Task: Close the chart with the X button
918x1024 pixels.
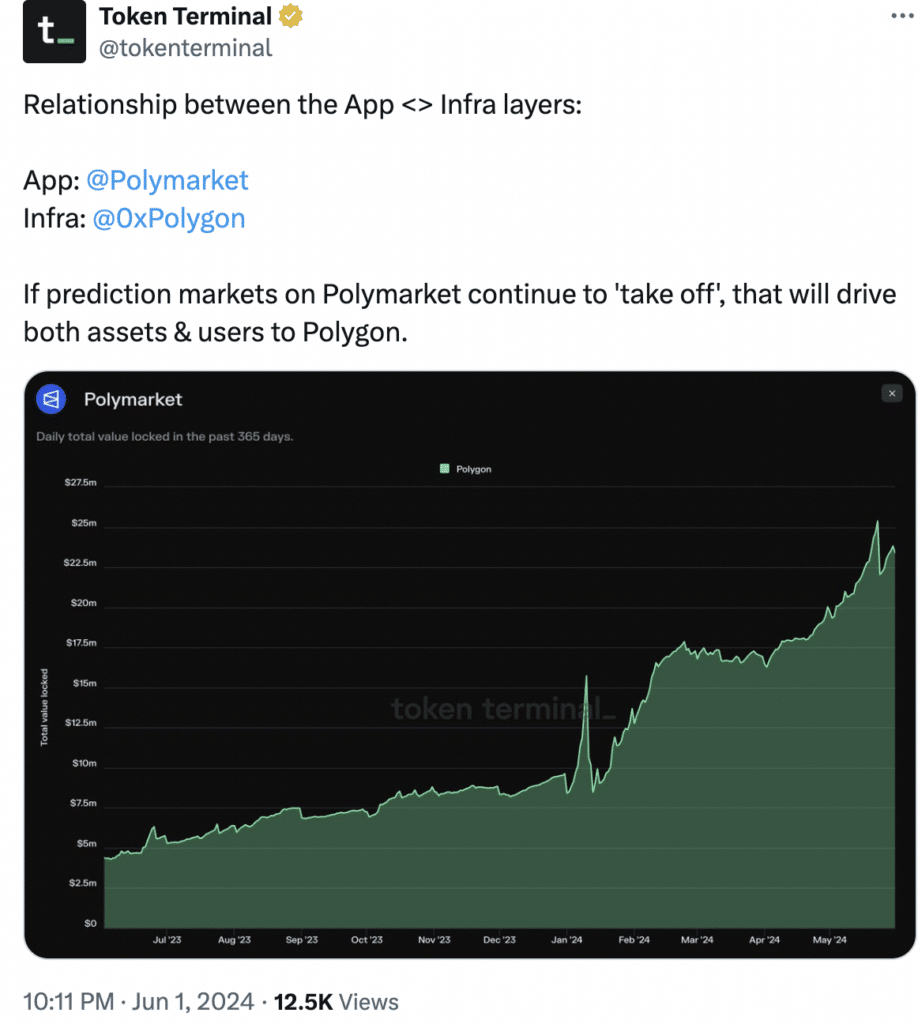Action: click(892, 394)
